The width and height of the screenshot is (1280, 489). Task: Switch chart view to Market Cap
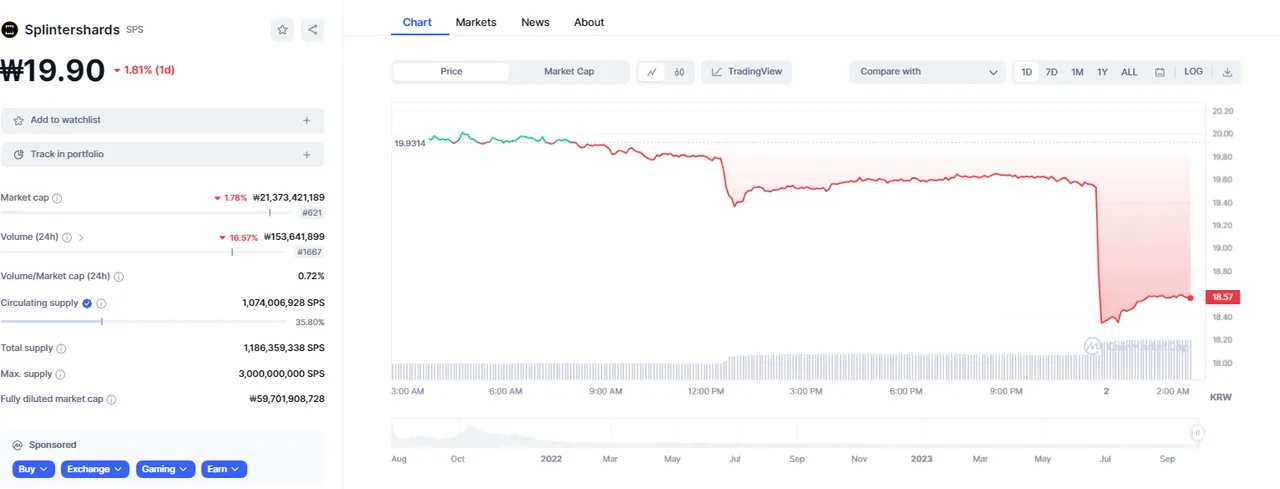click(569, 72)
